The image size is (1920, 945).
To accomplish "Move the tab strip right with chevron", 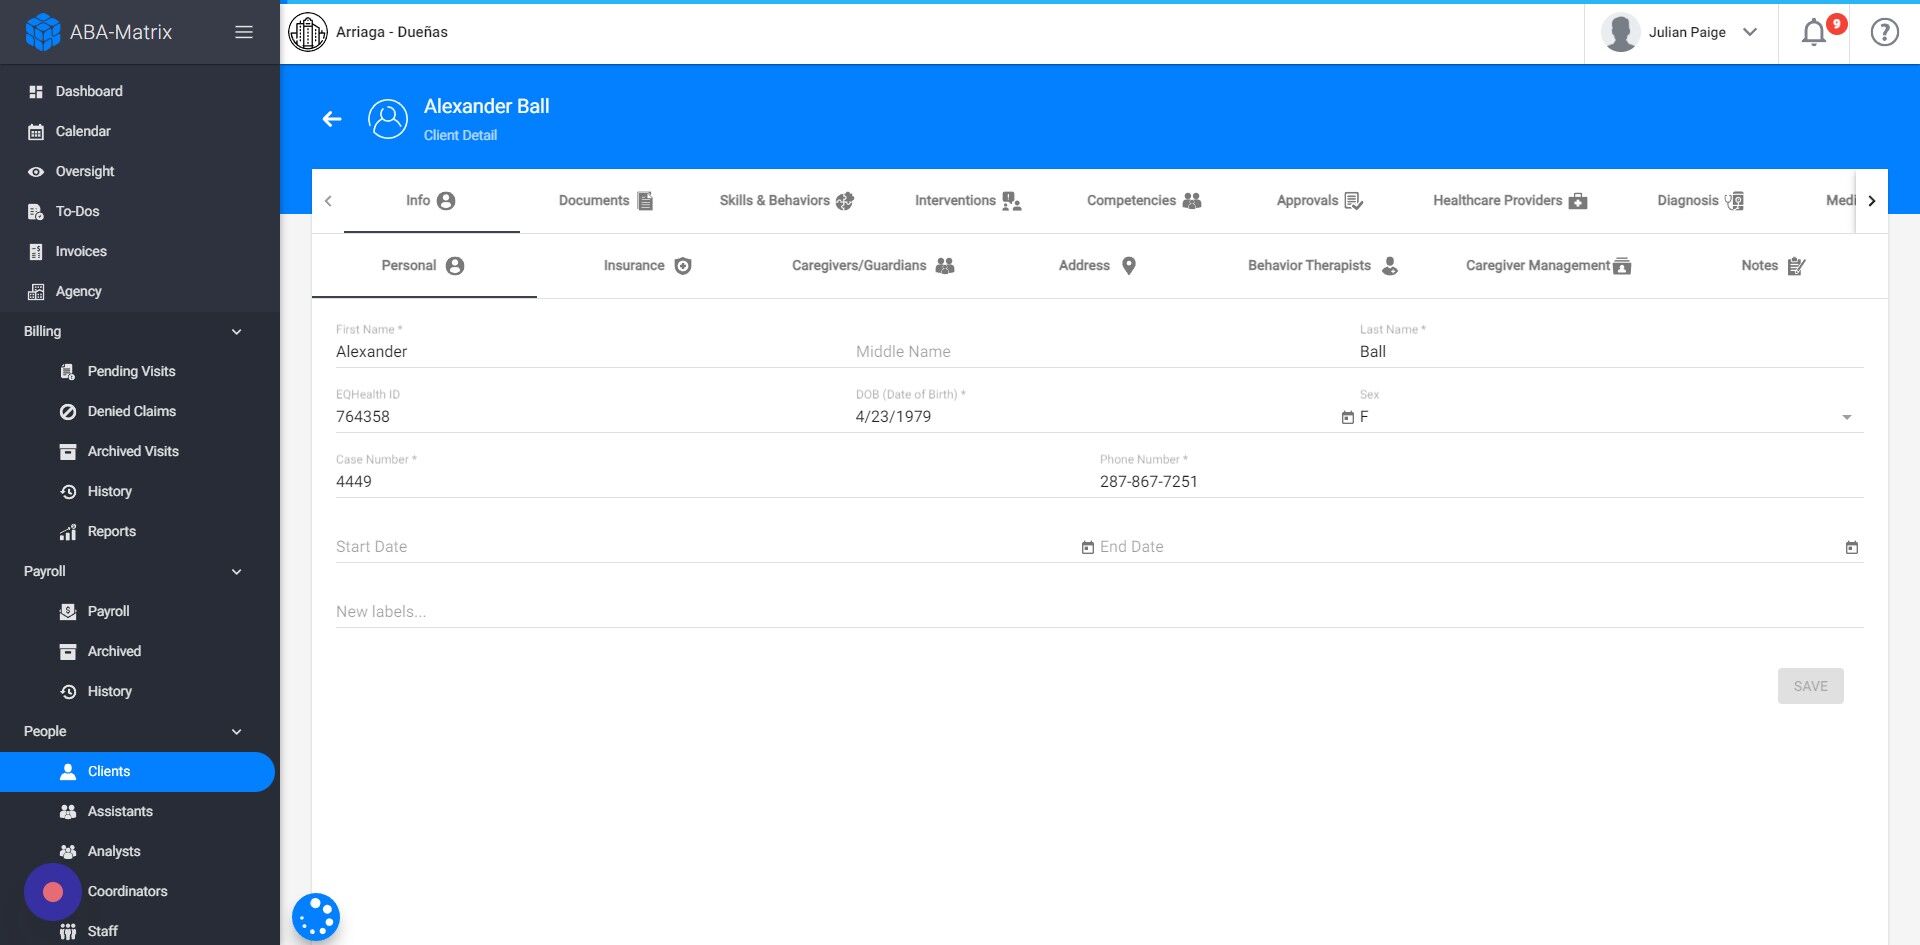I will click(1872, 201).
